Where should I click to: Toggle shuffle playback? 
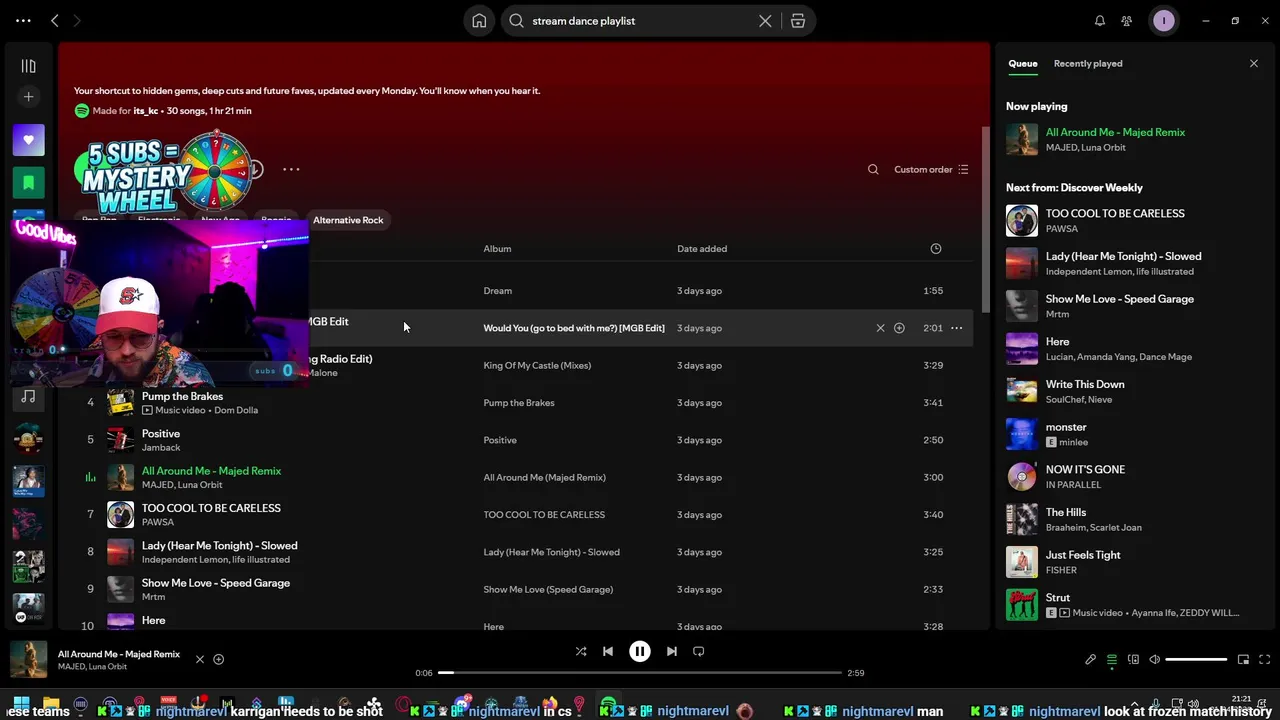[x=581, y=651]
